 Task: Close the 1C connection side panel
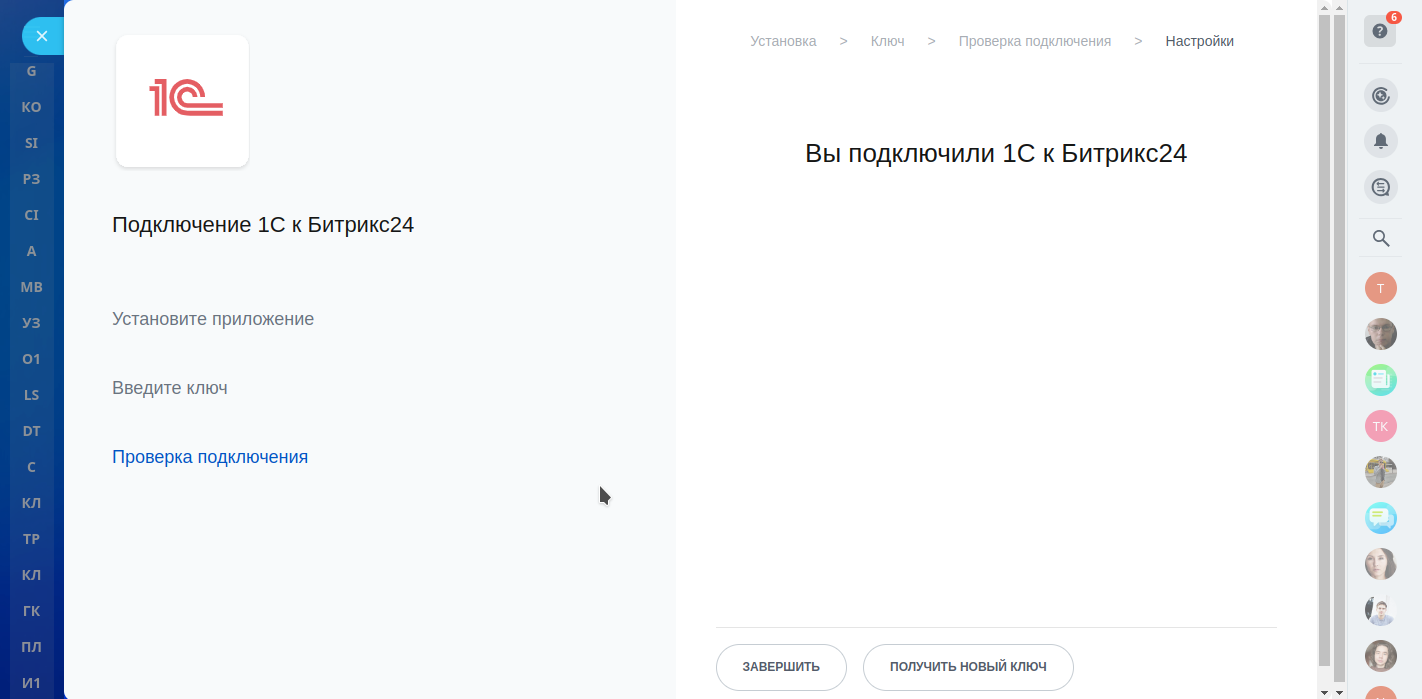point(42,36)
